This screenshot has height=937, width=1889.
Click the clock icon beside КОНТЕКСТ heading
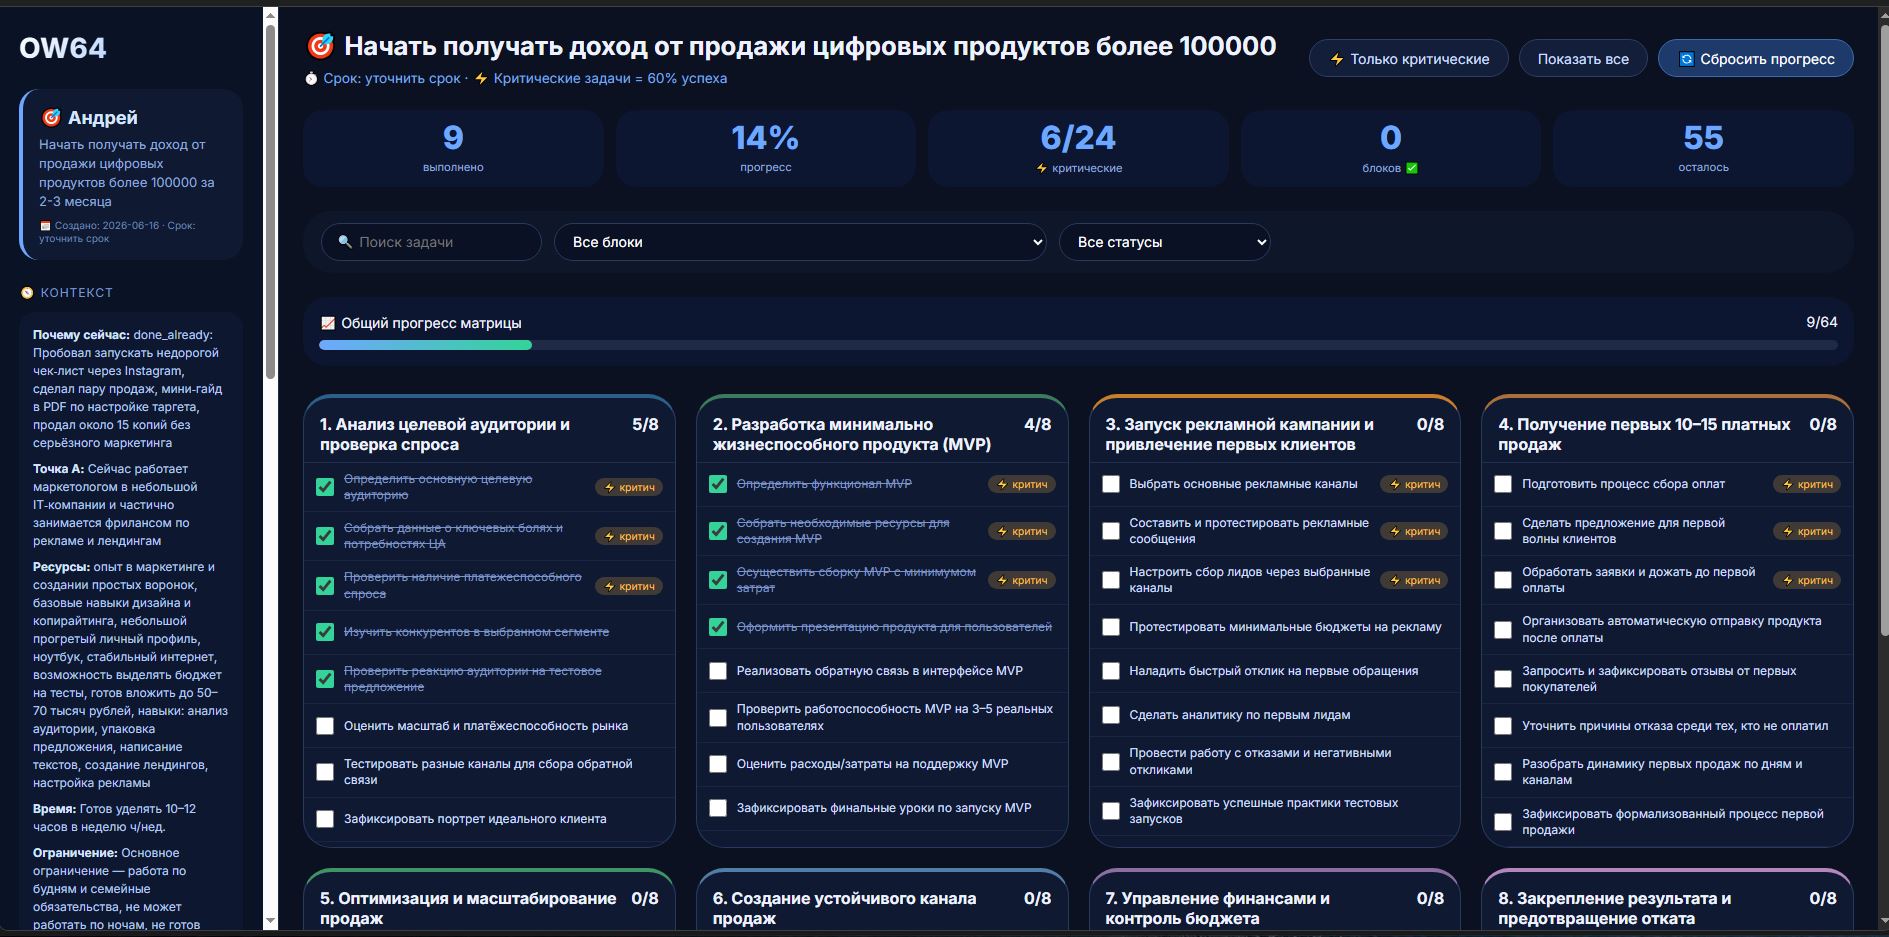coord(28,293)
